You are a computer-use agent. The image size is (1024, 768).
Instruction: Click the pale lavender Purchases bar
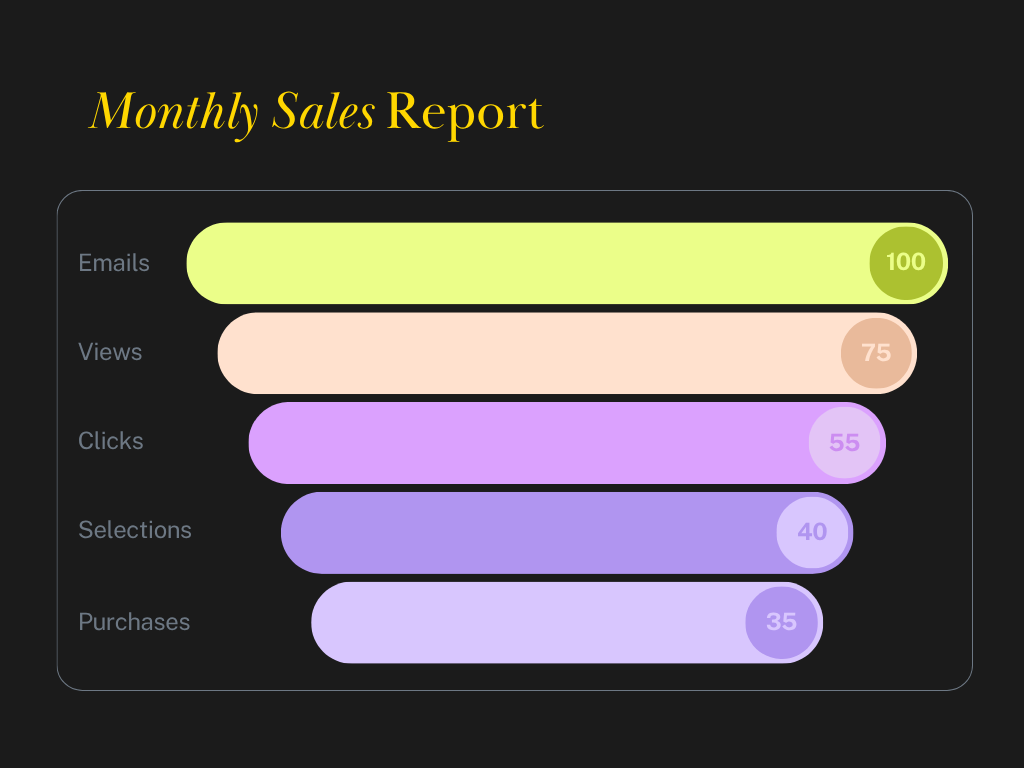520,622
